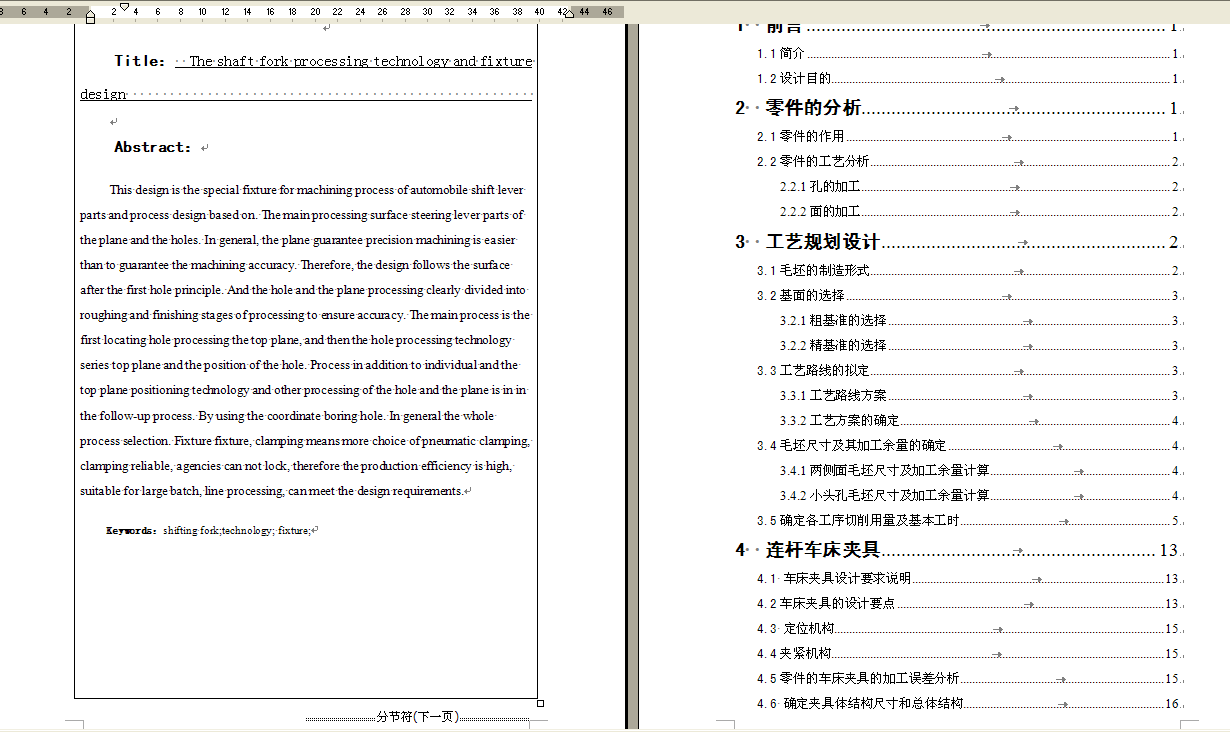Click the horizontal ruler at mark 20

(315, 12)
